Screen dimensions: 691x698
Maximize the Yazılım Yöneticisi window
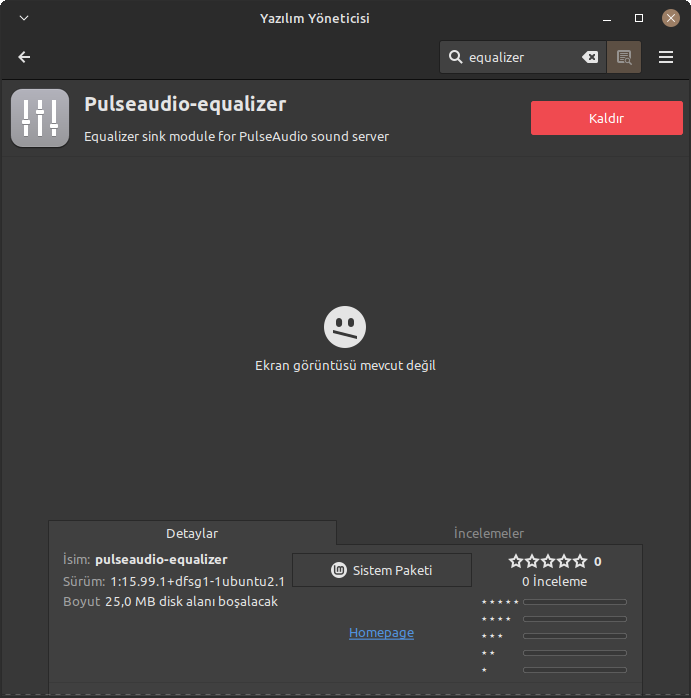[639, 18]
